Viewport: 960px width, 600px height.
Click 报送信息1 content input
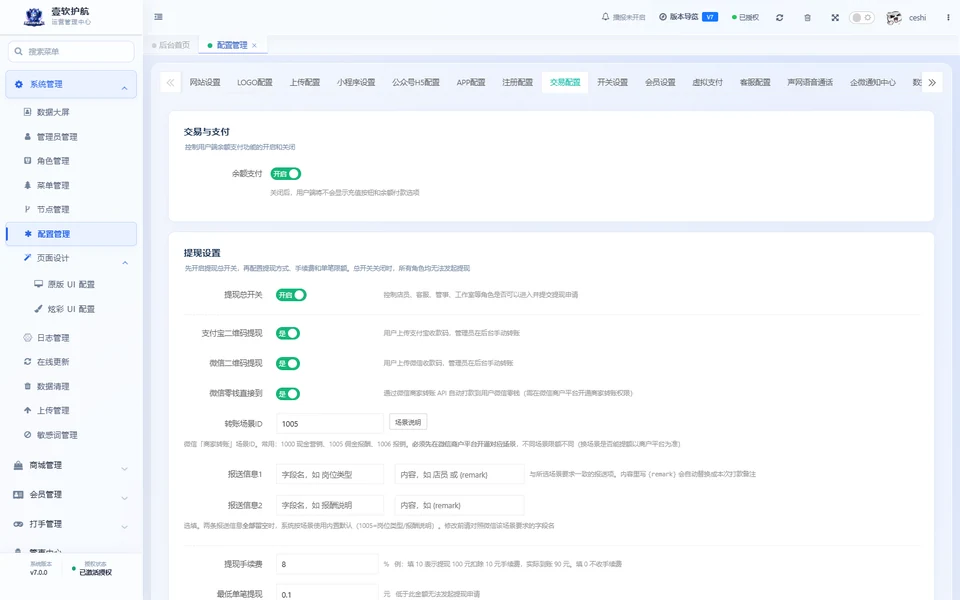coord(459,474)
